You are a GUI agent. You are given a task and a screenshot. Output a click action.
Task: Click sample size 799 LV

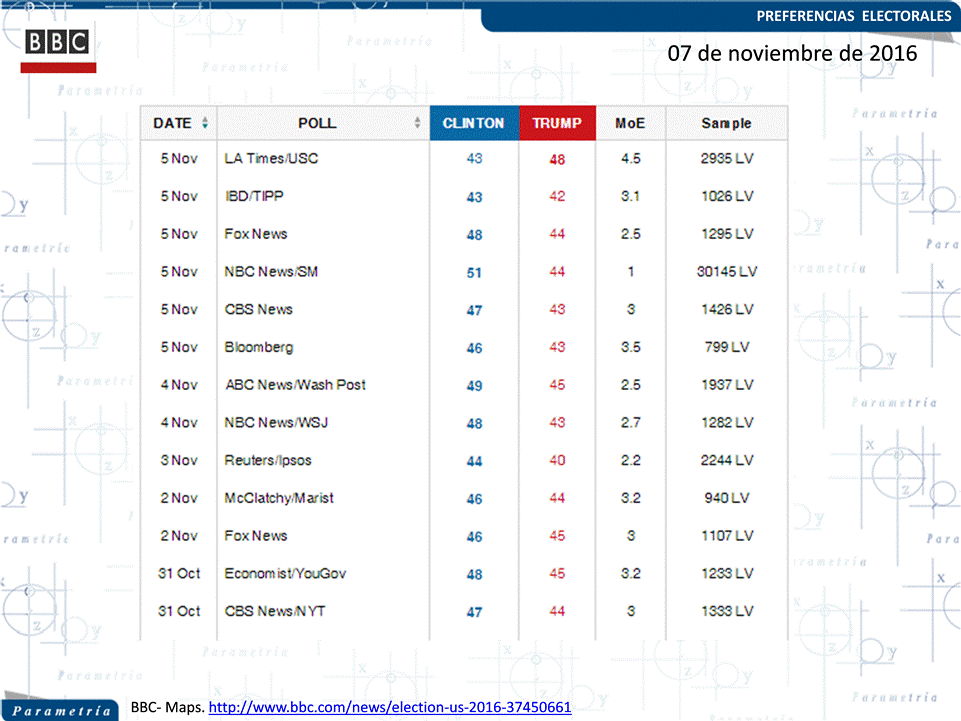[727, 347]
